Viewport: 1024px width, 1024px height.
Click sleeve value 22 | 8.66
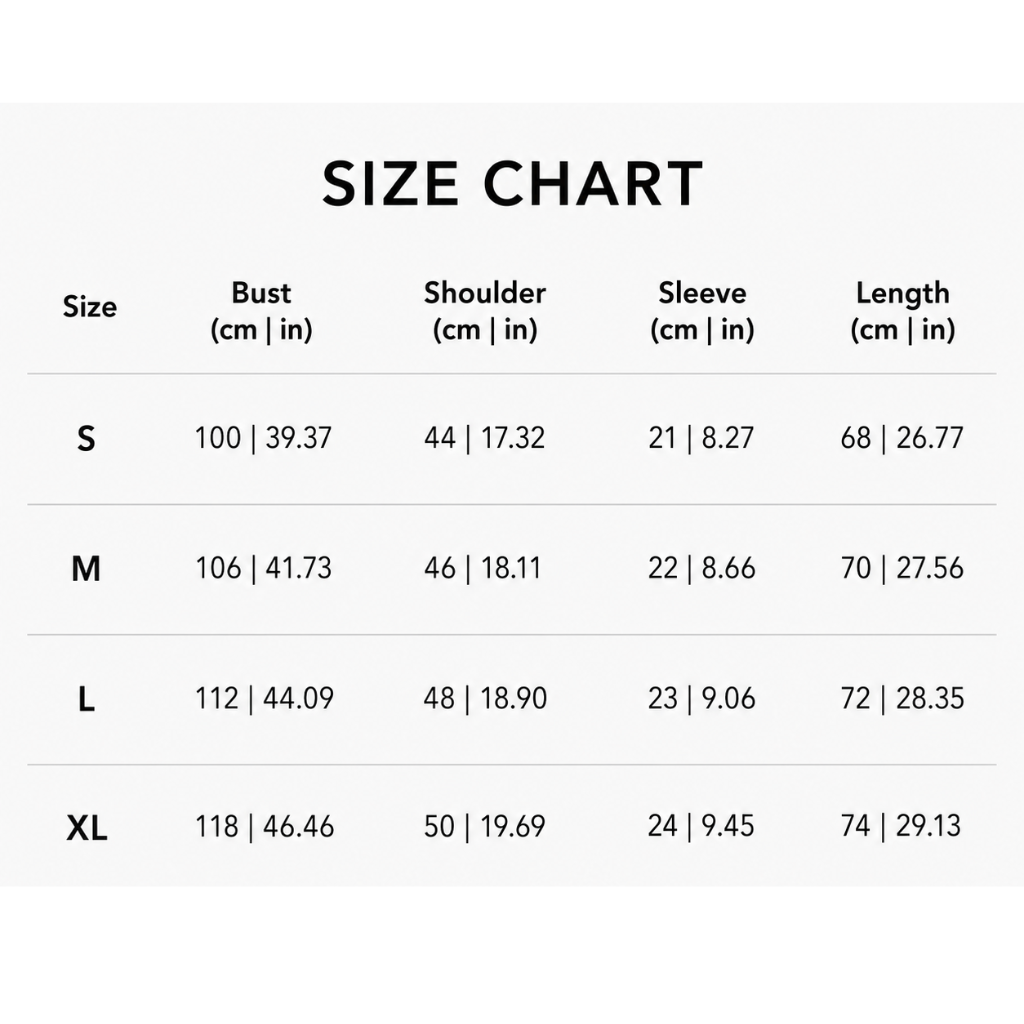701,568
